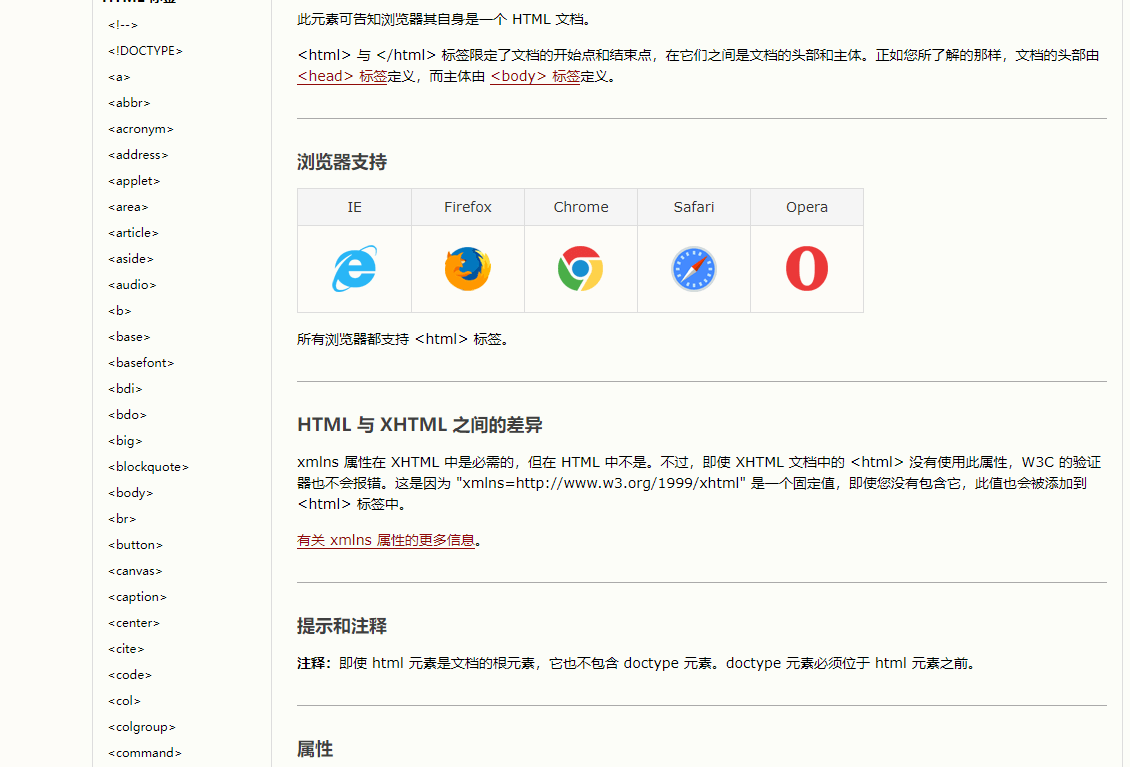Image resolution: width=1130 pixels, height=767 pixels.
Task: Click the Chrome browser icon
Action: [581, 269]
